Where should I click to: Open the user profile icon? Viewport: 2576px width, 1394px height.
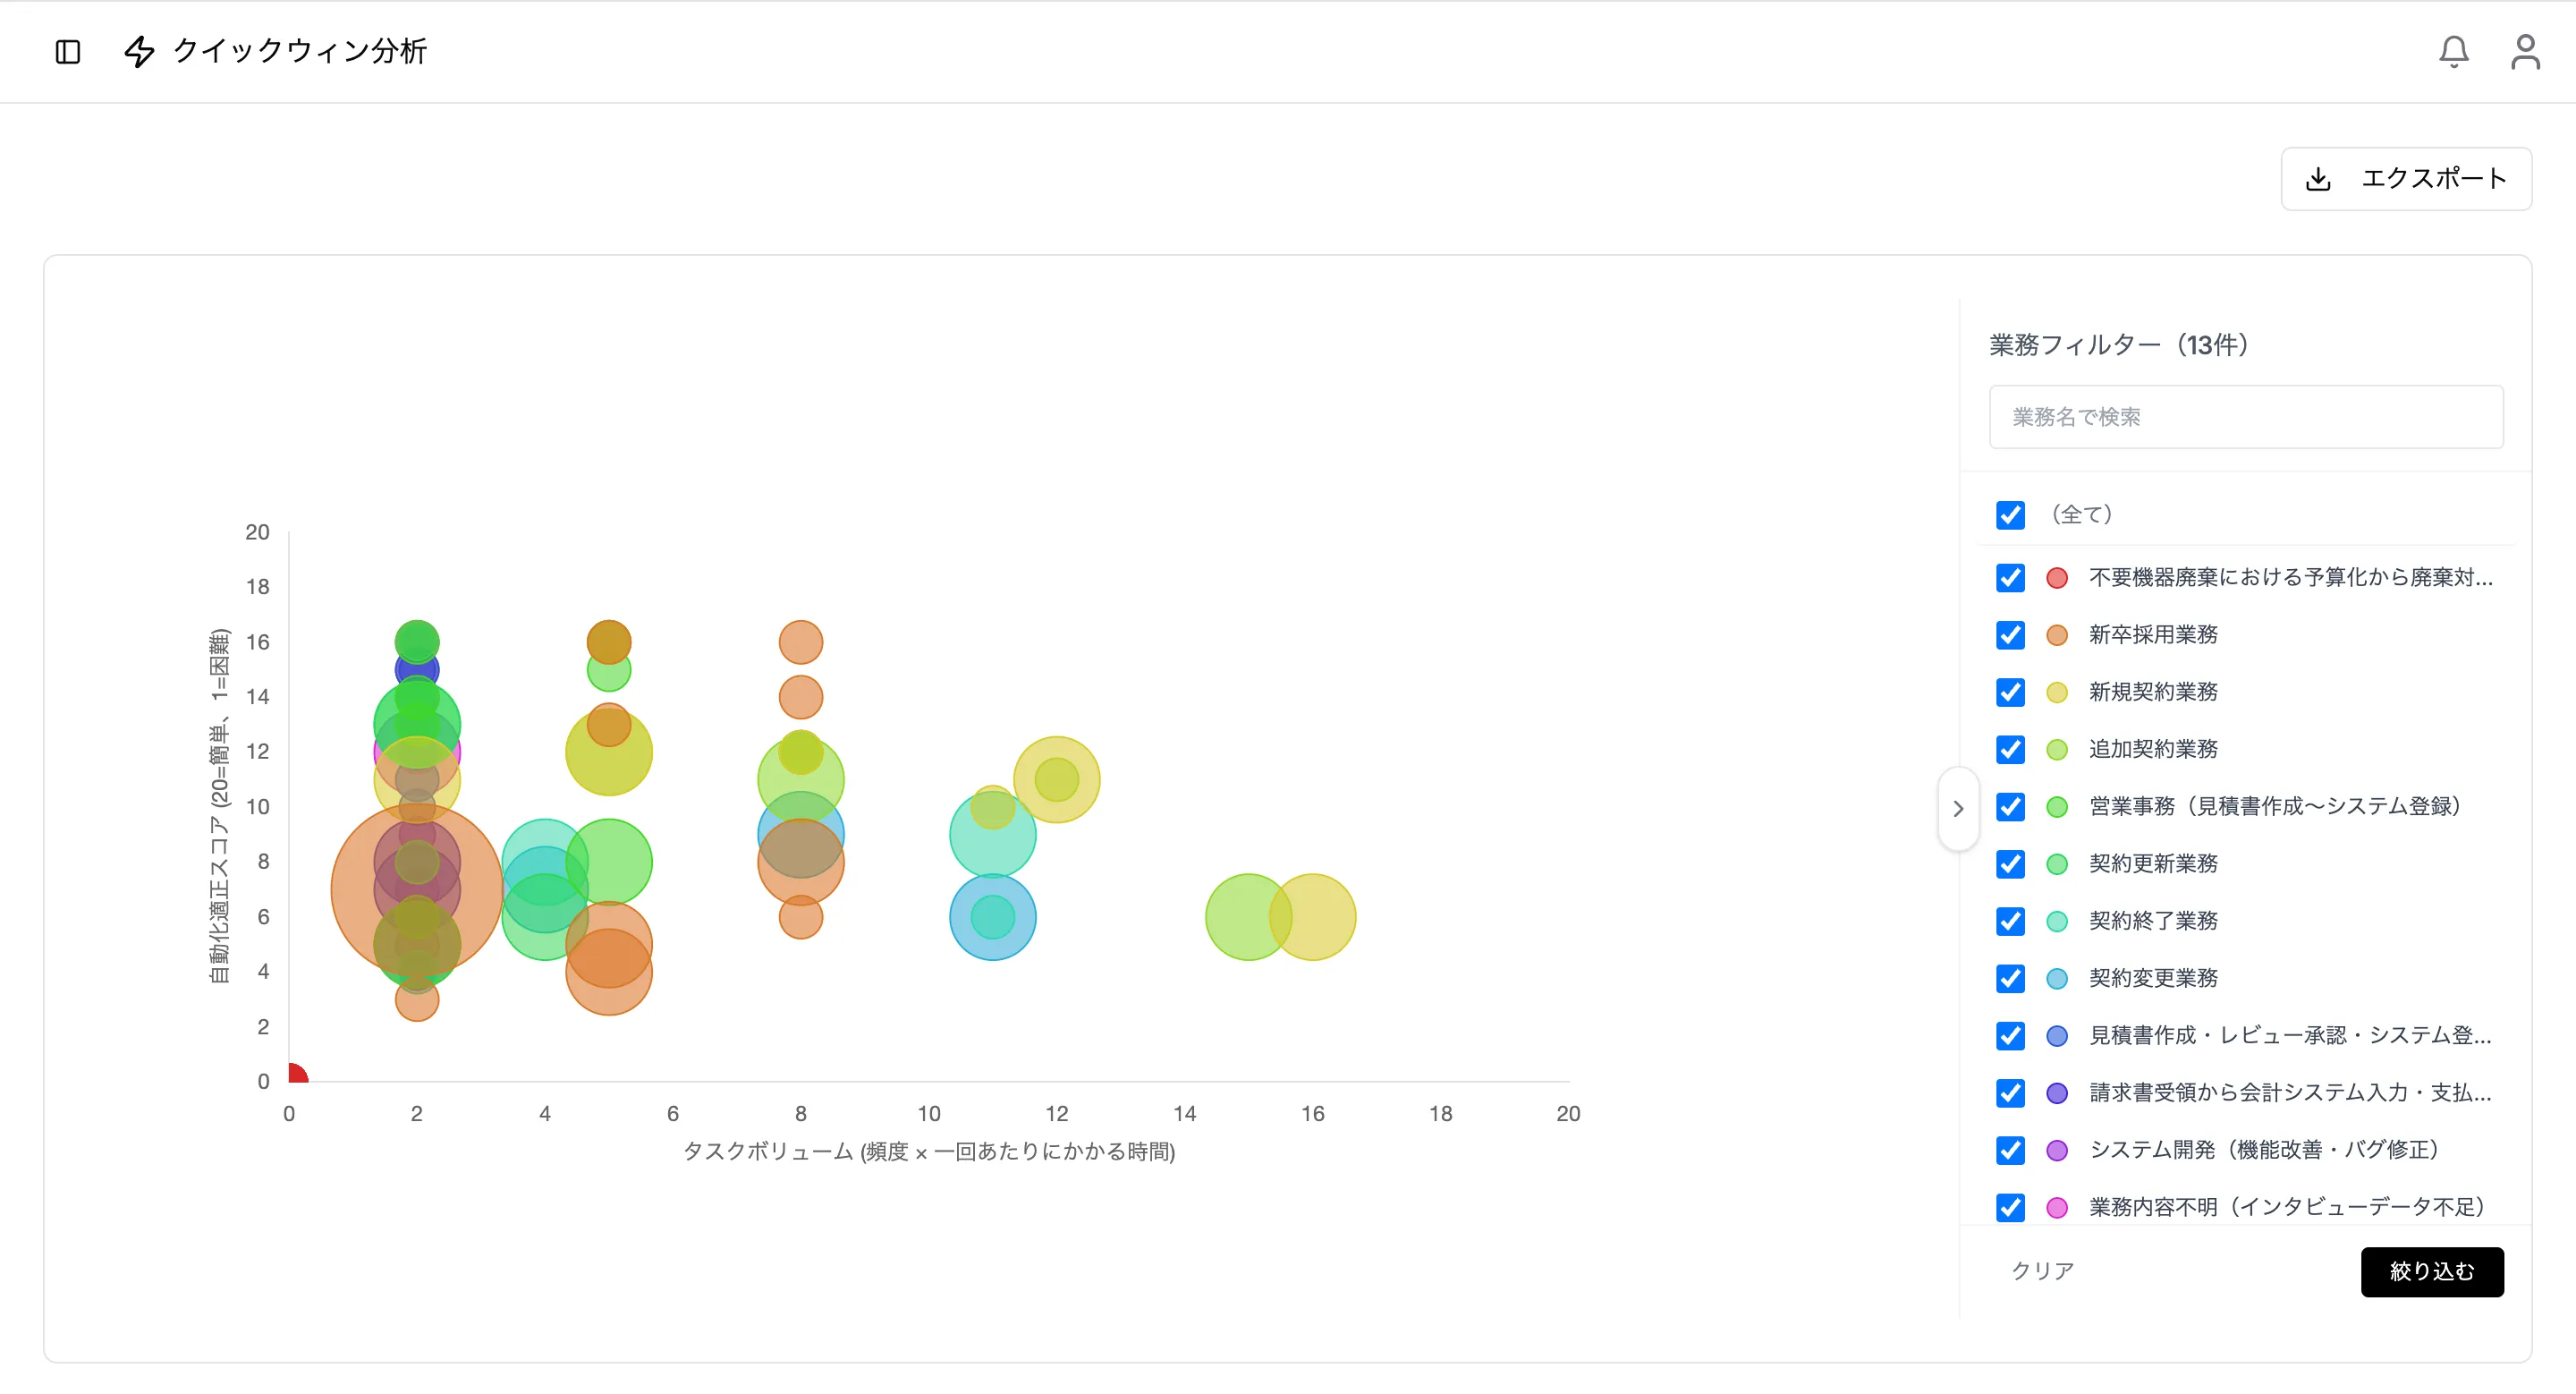point(2525,51)
